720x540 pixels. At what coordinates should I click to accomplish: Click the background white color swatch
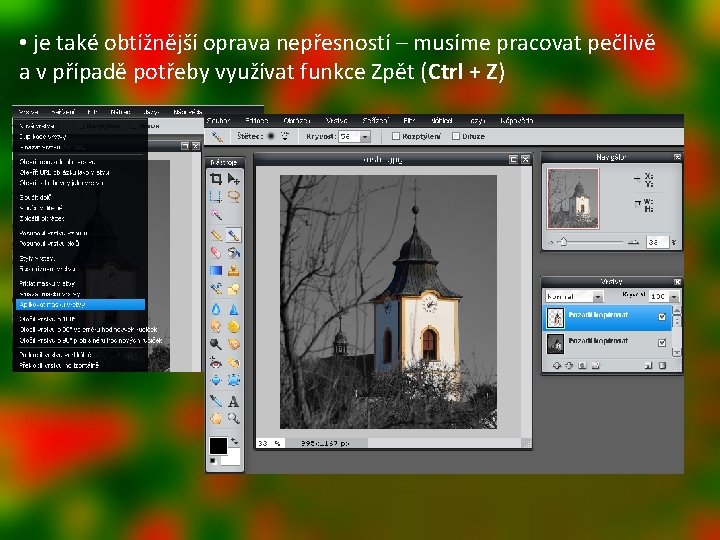(x=232, y=457)
